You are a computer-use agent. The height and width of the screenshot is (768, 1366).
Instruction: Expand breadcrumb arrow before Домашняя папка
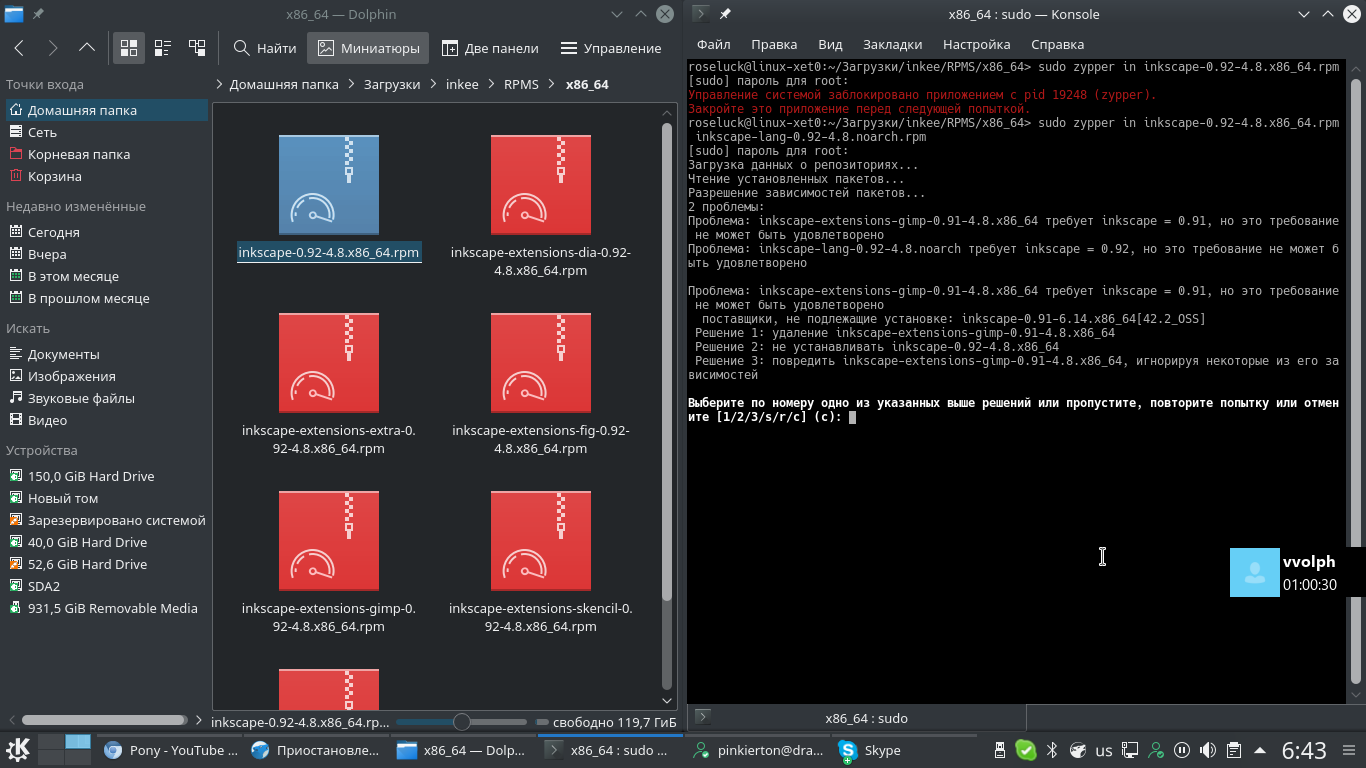220,84
